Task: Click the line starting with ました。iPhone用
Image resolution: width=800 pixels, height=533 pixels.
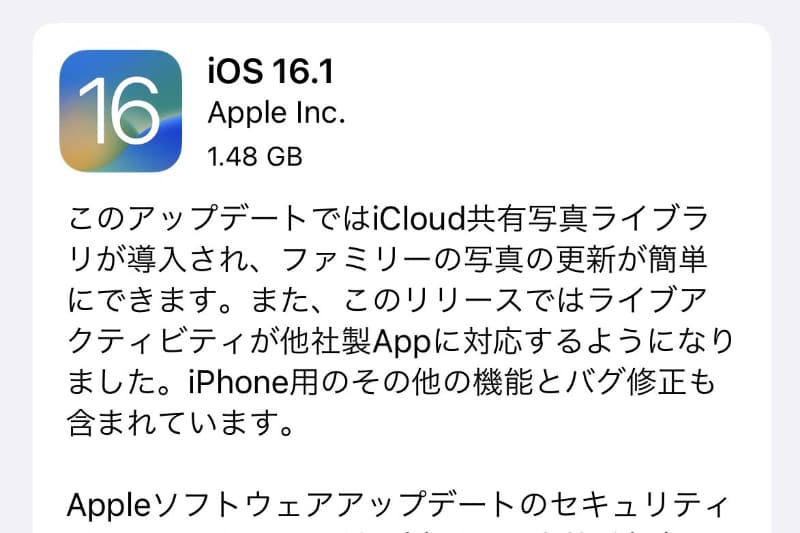Action: pyautogui.click(x=391, y=382)
